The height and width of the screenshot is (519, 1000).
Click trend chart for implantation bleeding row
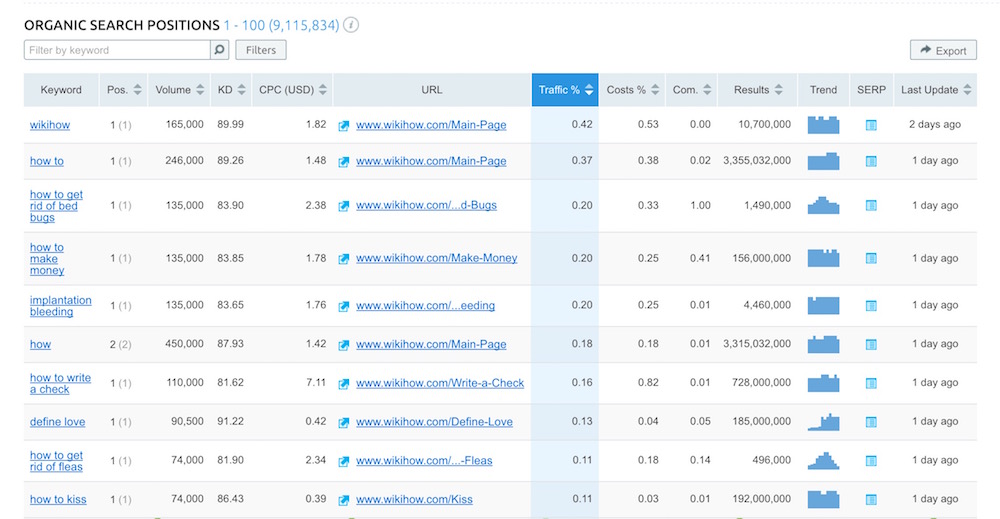(x=823, y=306)
